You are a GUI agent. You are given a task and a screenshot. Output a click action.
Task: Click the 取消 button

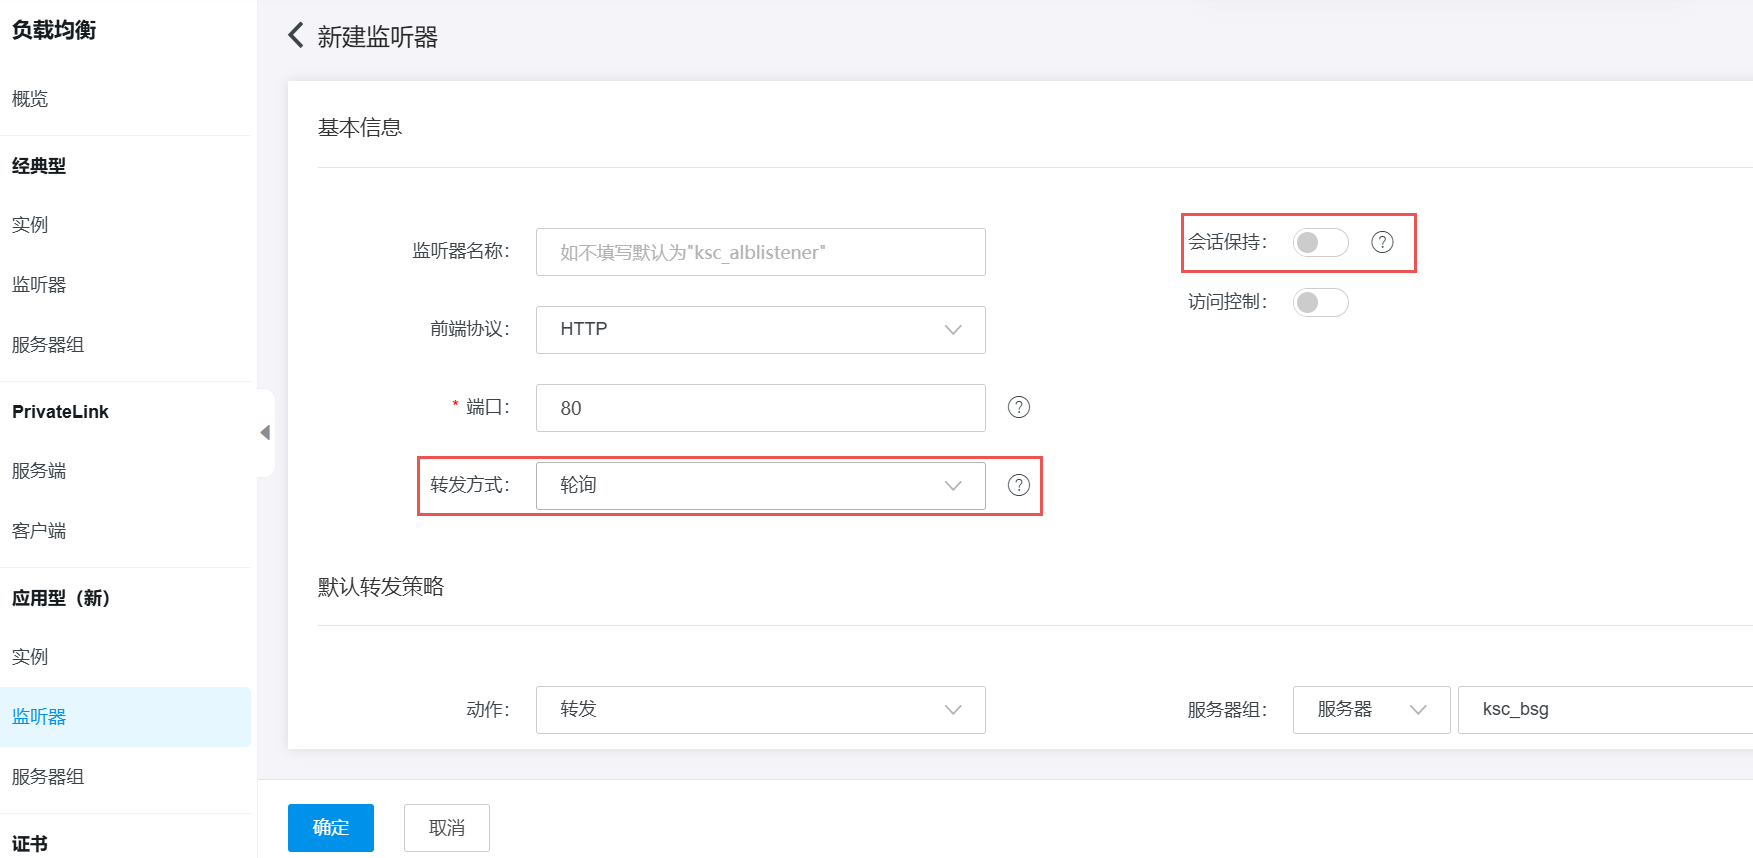(446, 828)
